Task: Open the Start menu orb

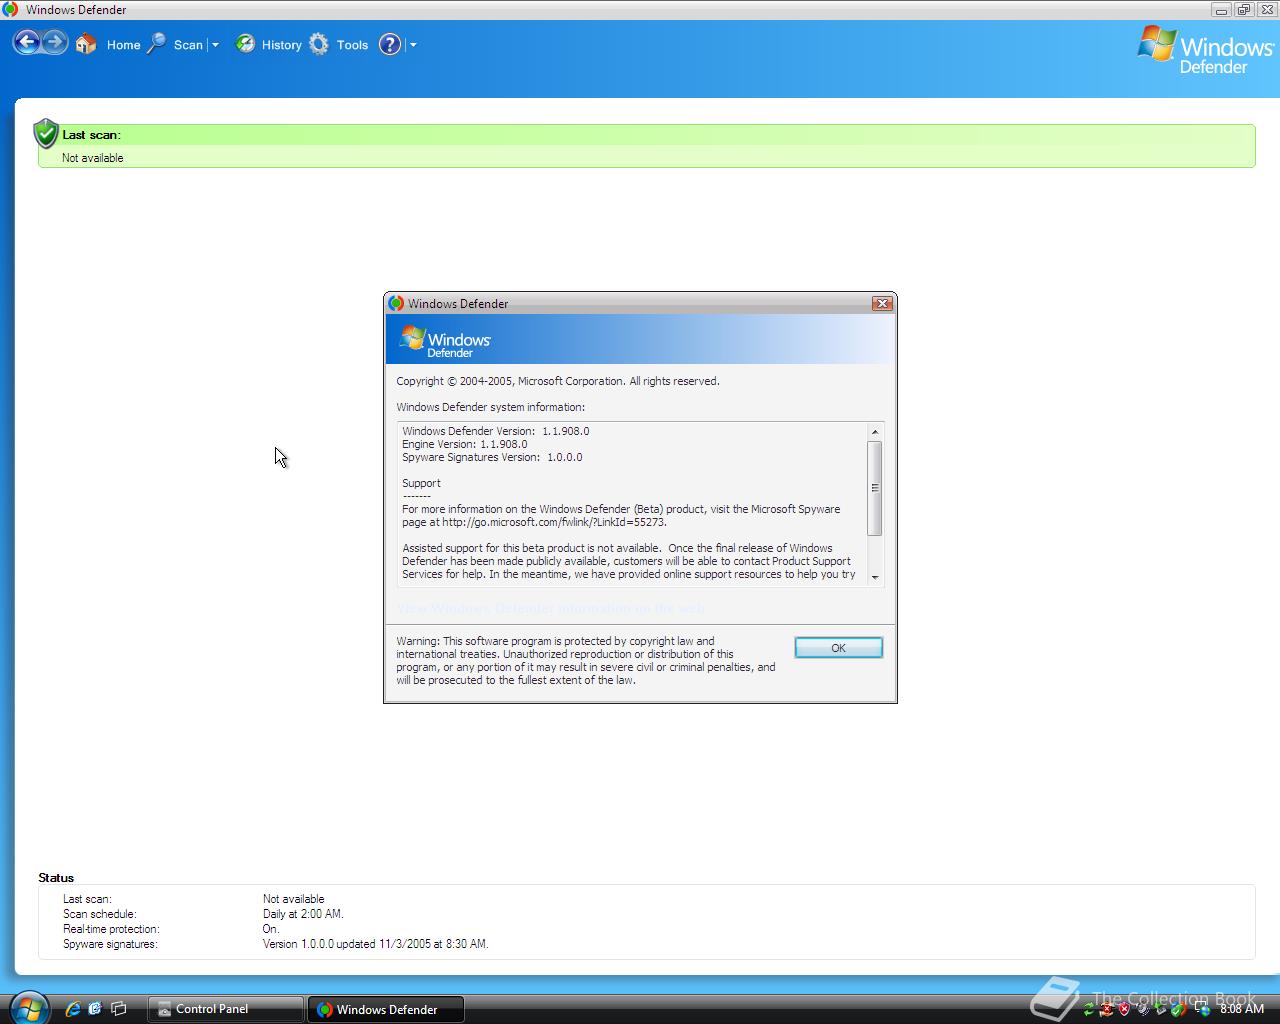Action: tap(28, 1008)
